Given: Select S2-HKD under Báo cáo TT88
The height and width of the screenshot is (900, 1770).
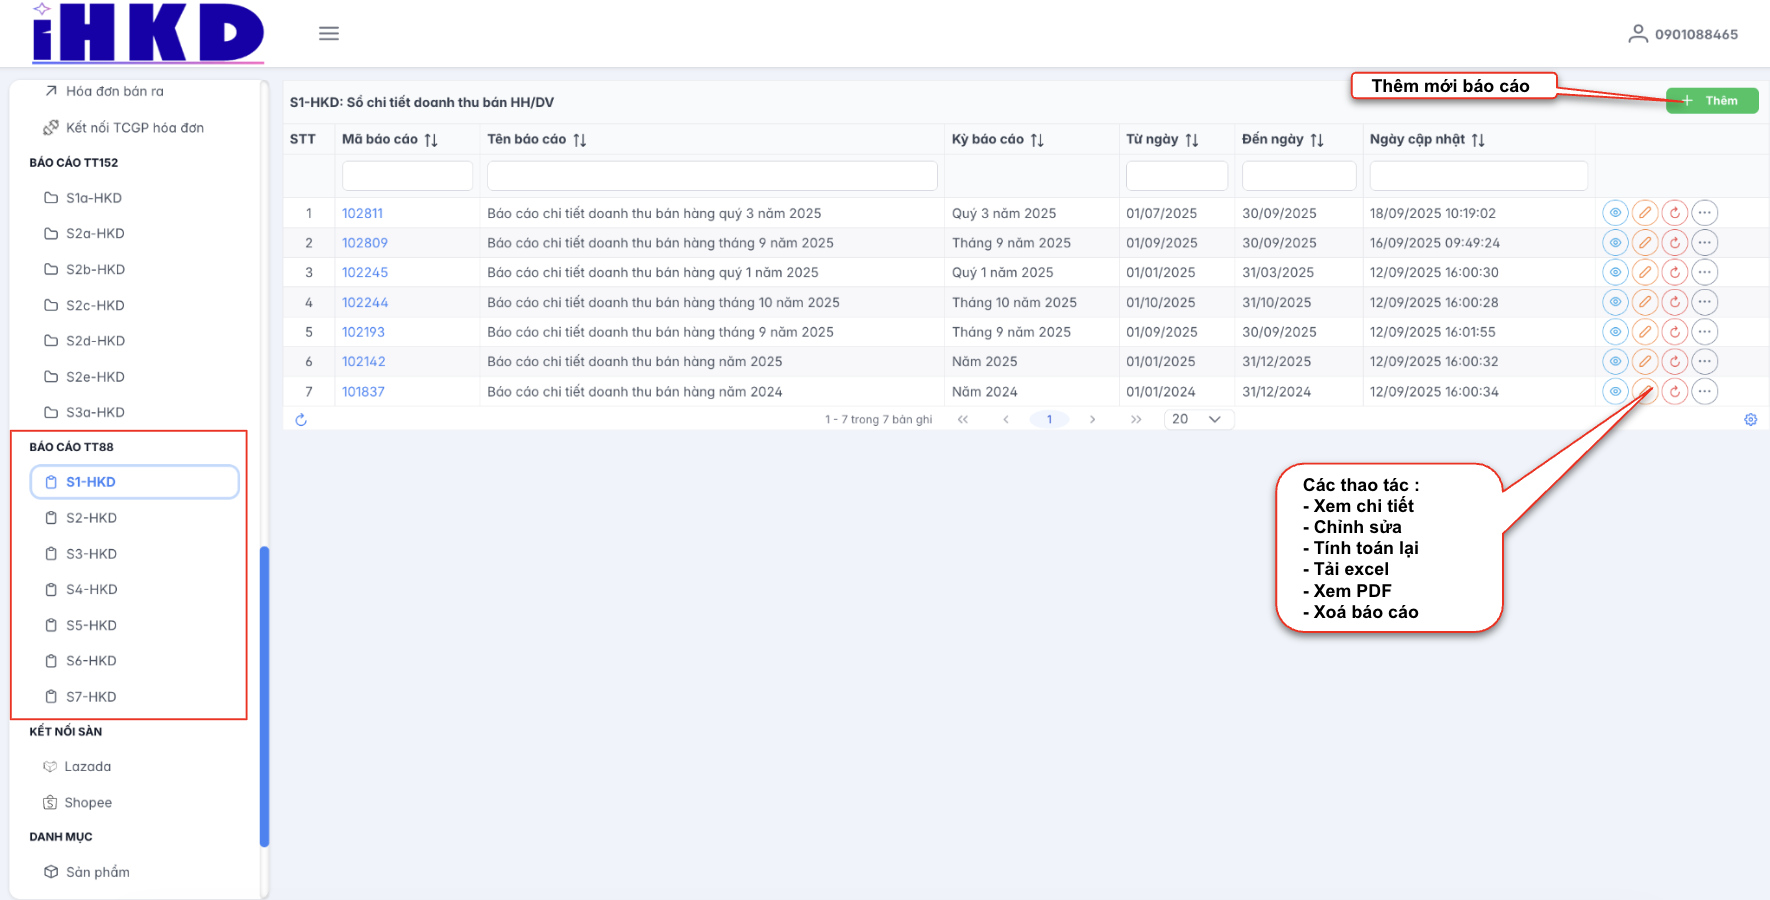Looking at the screenshot, I should (91, 518).
